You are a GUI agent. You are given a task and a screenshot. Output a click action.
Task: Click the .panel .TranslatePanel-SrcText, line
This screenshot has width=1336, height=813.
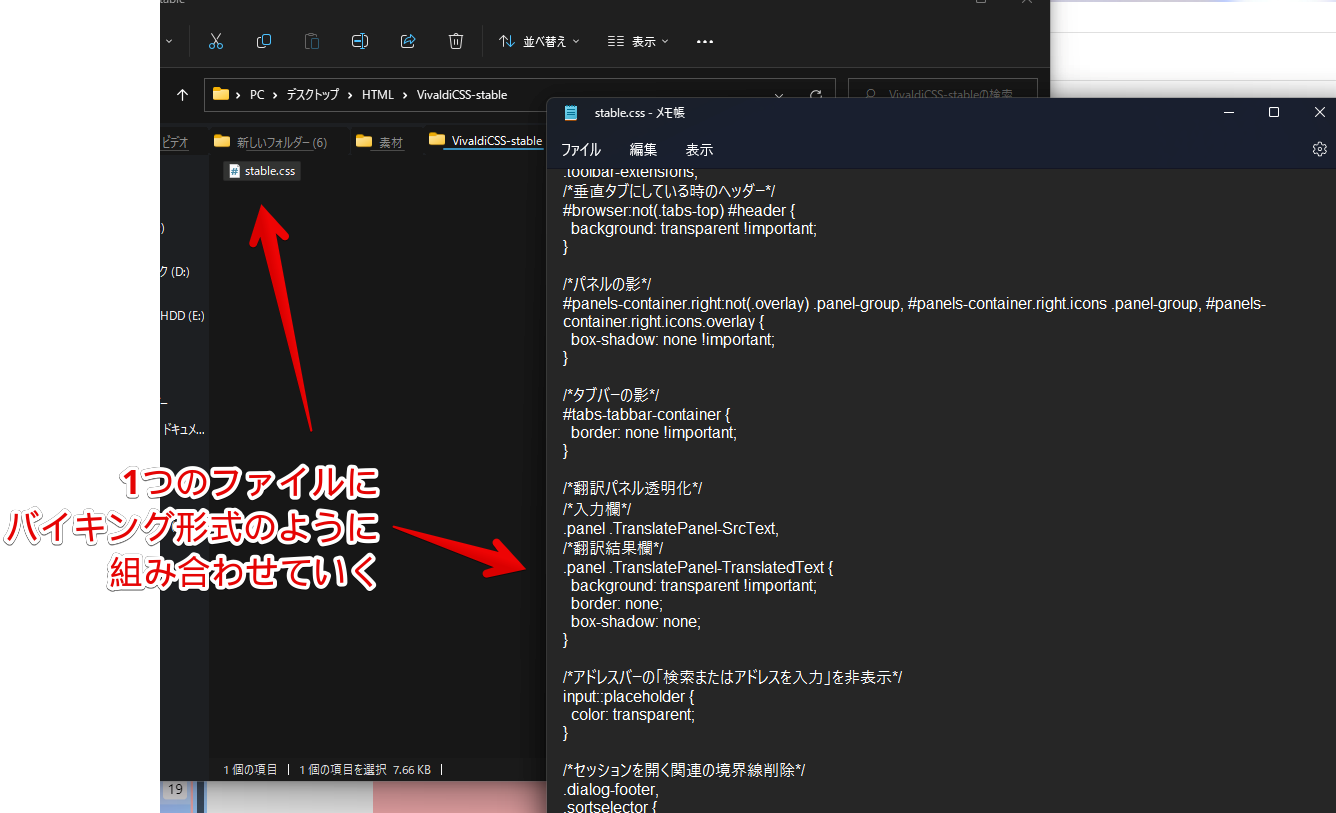point(671,528)
